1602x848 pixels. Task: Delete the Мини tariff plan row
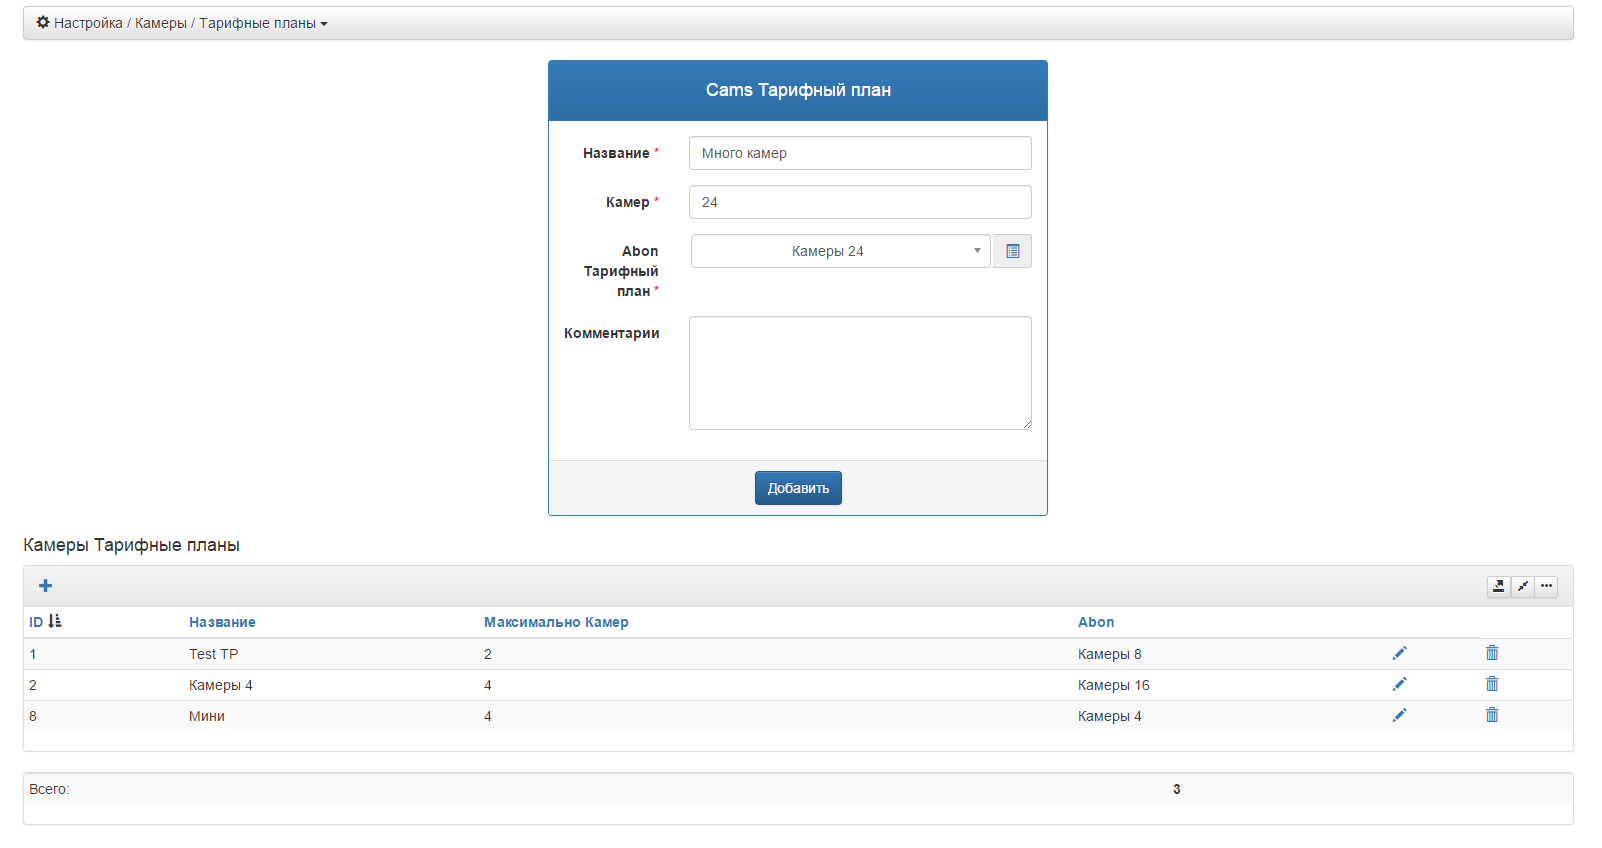(1492, 715)
